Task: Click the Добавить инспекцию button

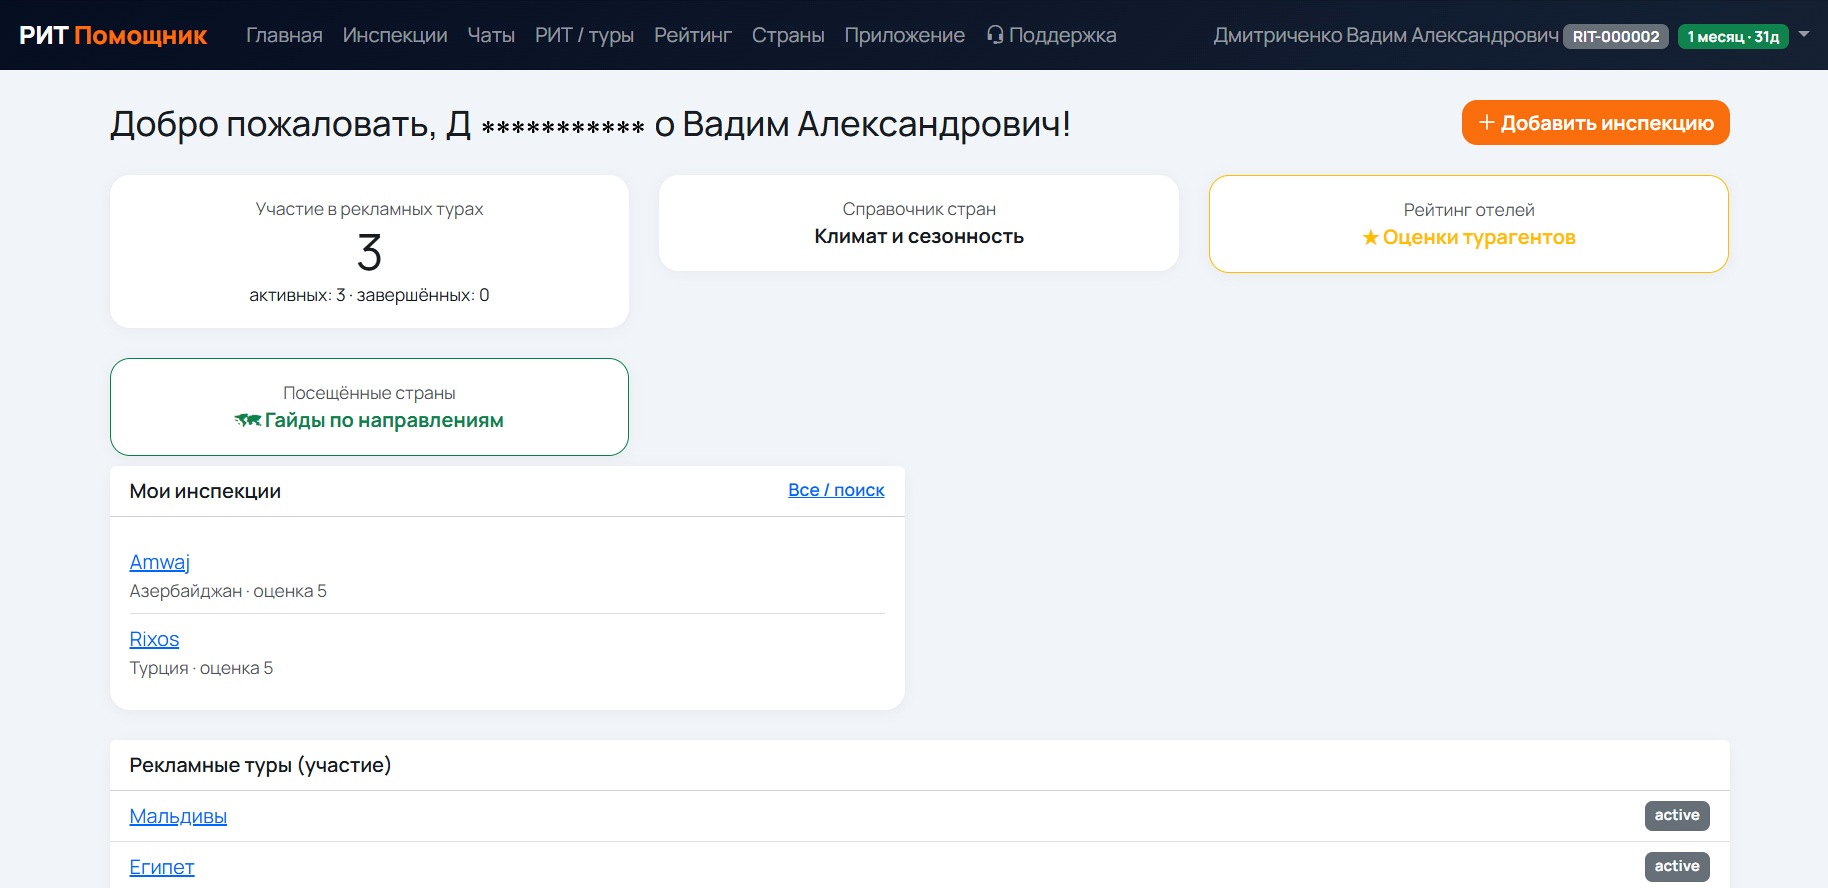Action: (x=1595, y=122)
